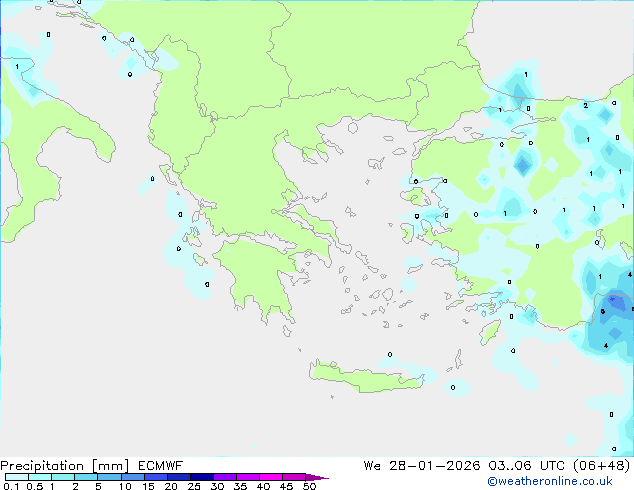Viewport: 634px width, 490px height.
Task: Click the "40" legend scale label
Action: click(x=263, y=486)
